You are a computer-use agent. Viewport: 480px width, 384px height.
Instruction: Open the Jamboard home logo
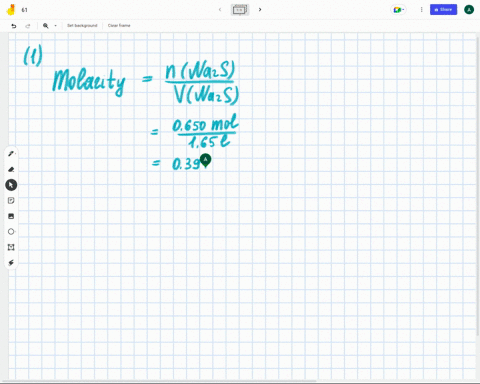[11, 10]
